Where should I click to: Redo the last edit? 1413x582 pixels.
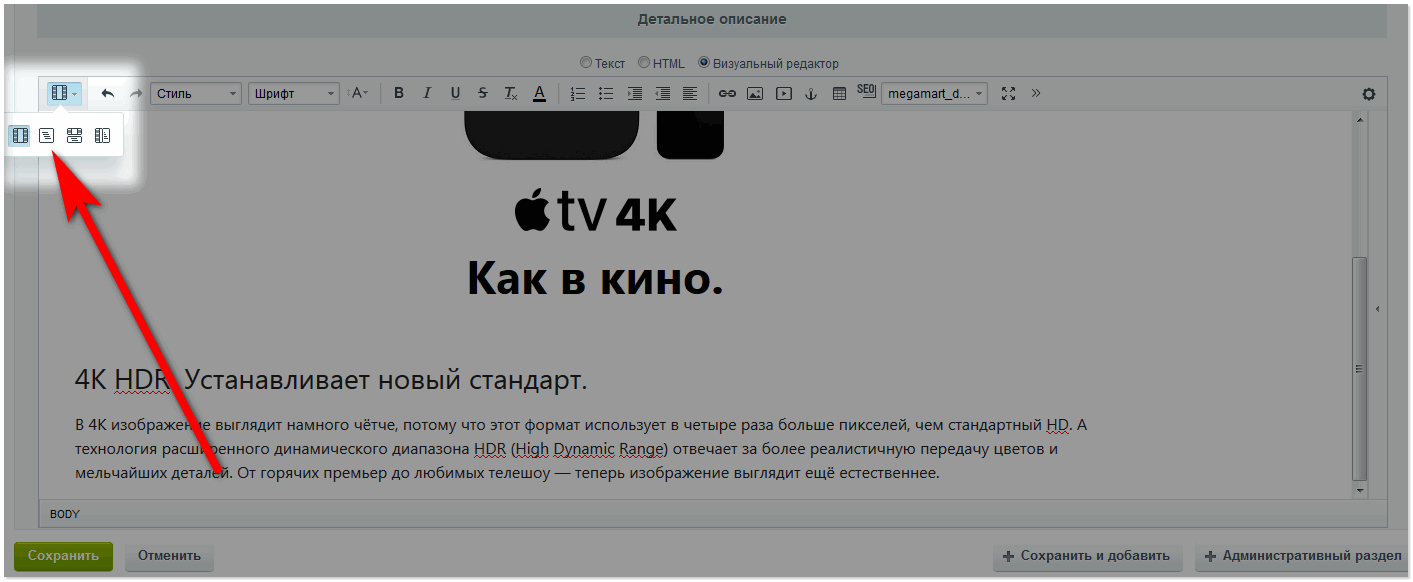click(136, 93)
